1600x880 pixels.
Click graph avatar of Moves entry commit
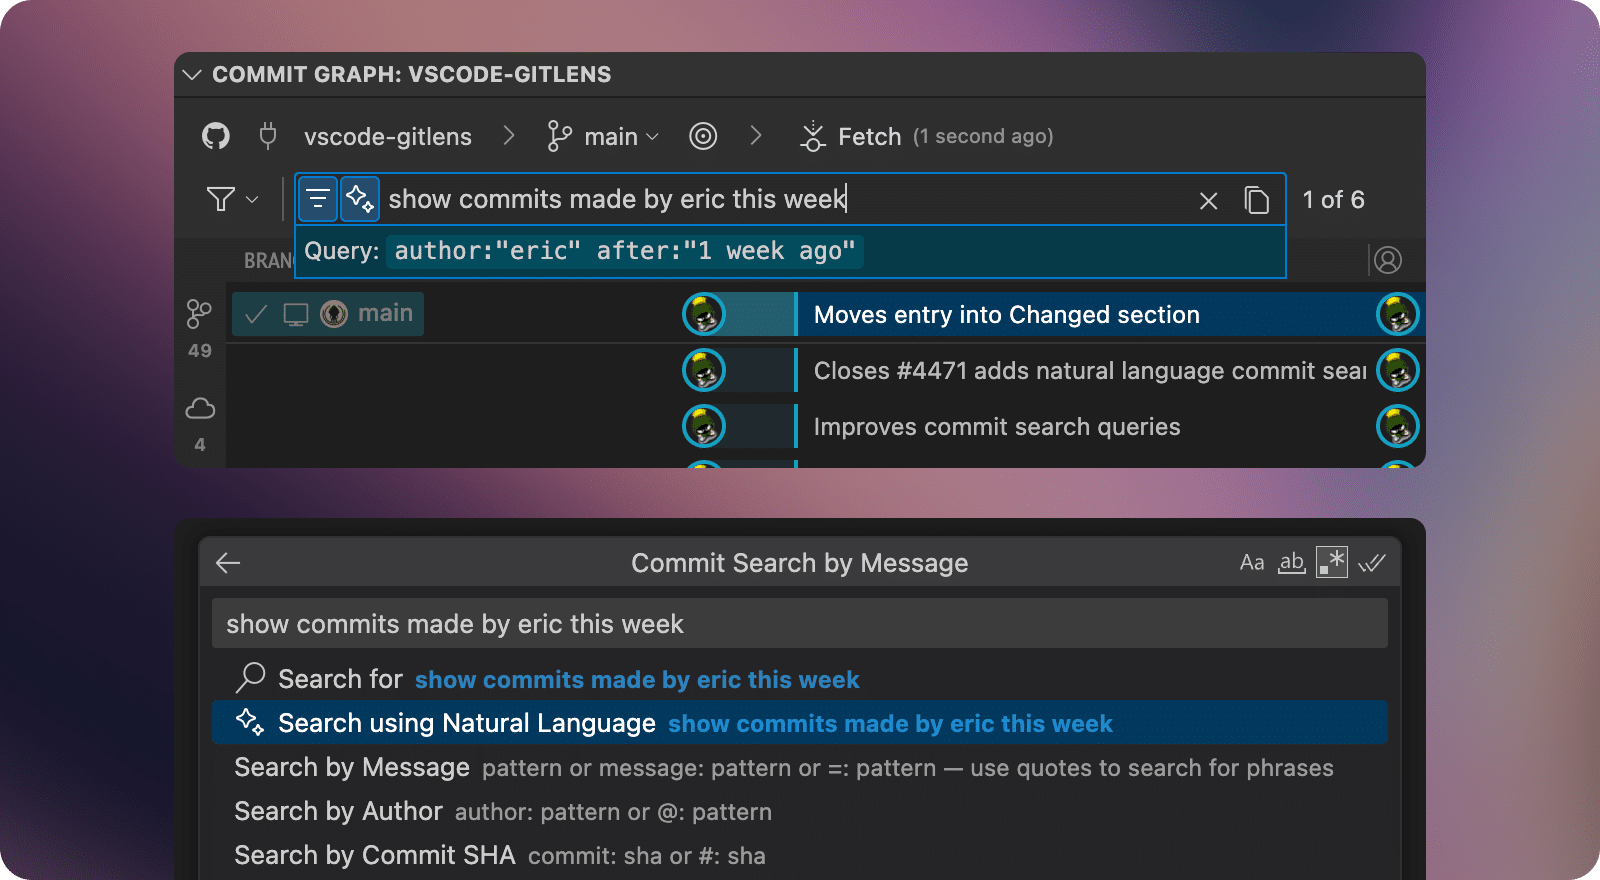tap(704, 315)
